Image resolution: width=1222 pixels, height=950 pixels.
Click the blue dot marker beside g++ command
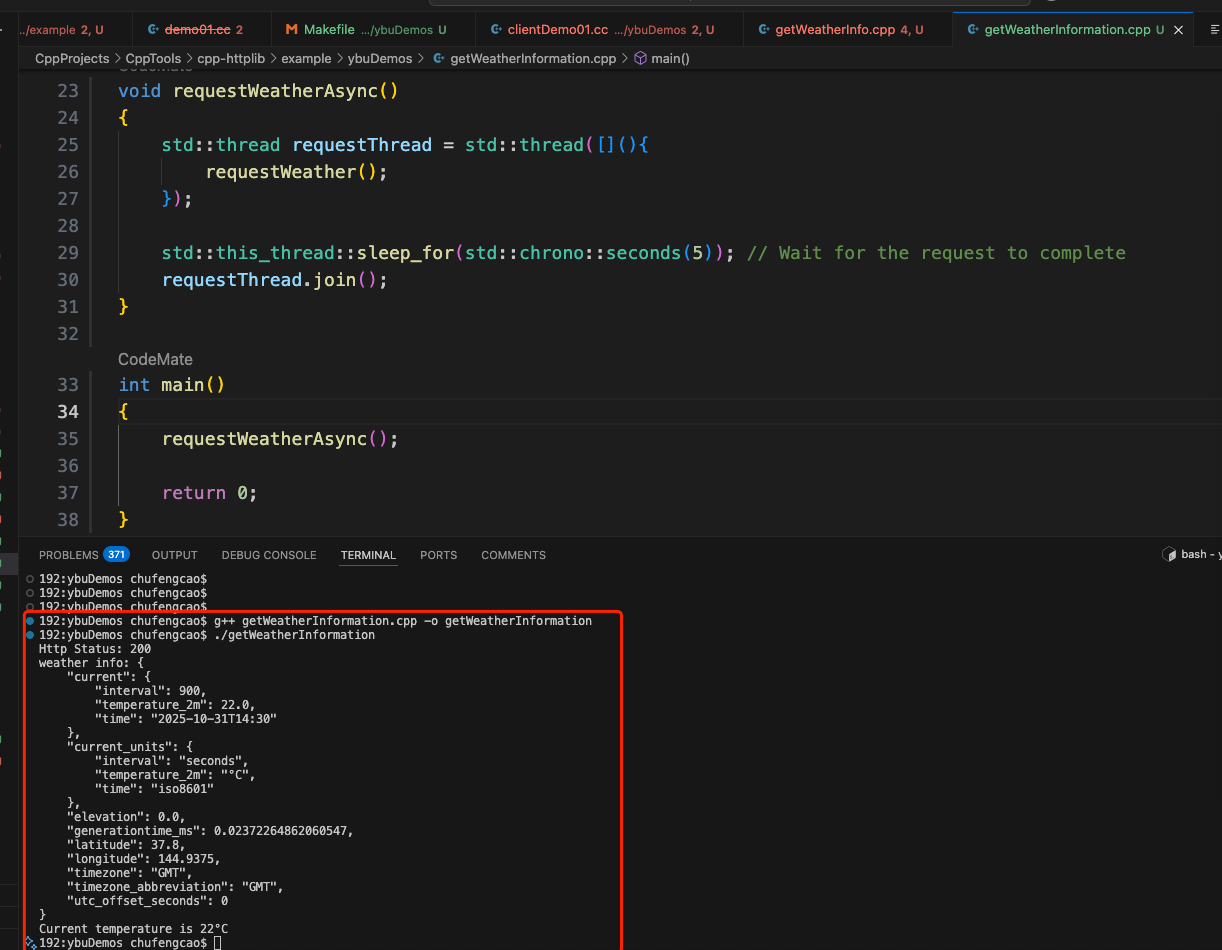coord(30,621)
